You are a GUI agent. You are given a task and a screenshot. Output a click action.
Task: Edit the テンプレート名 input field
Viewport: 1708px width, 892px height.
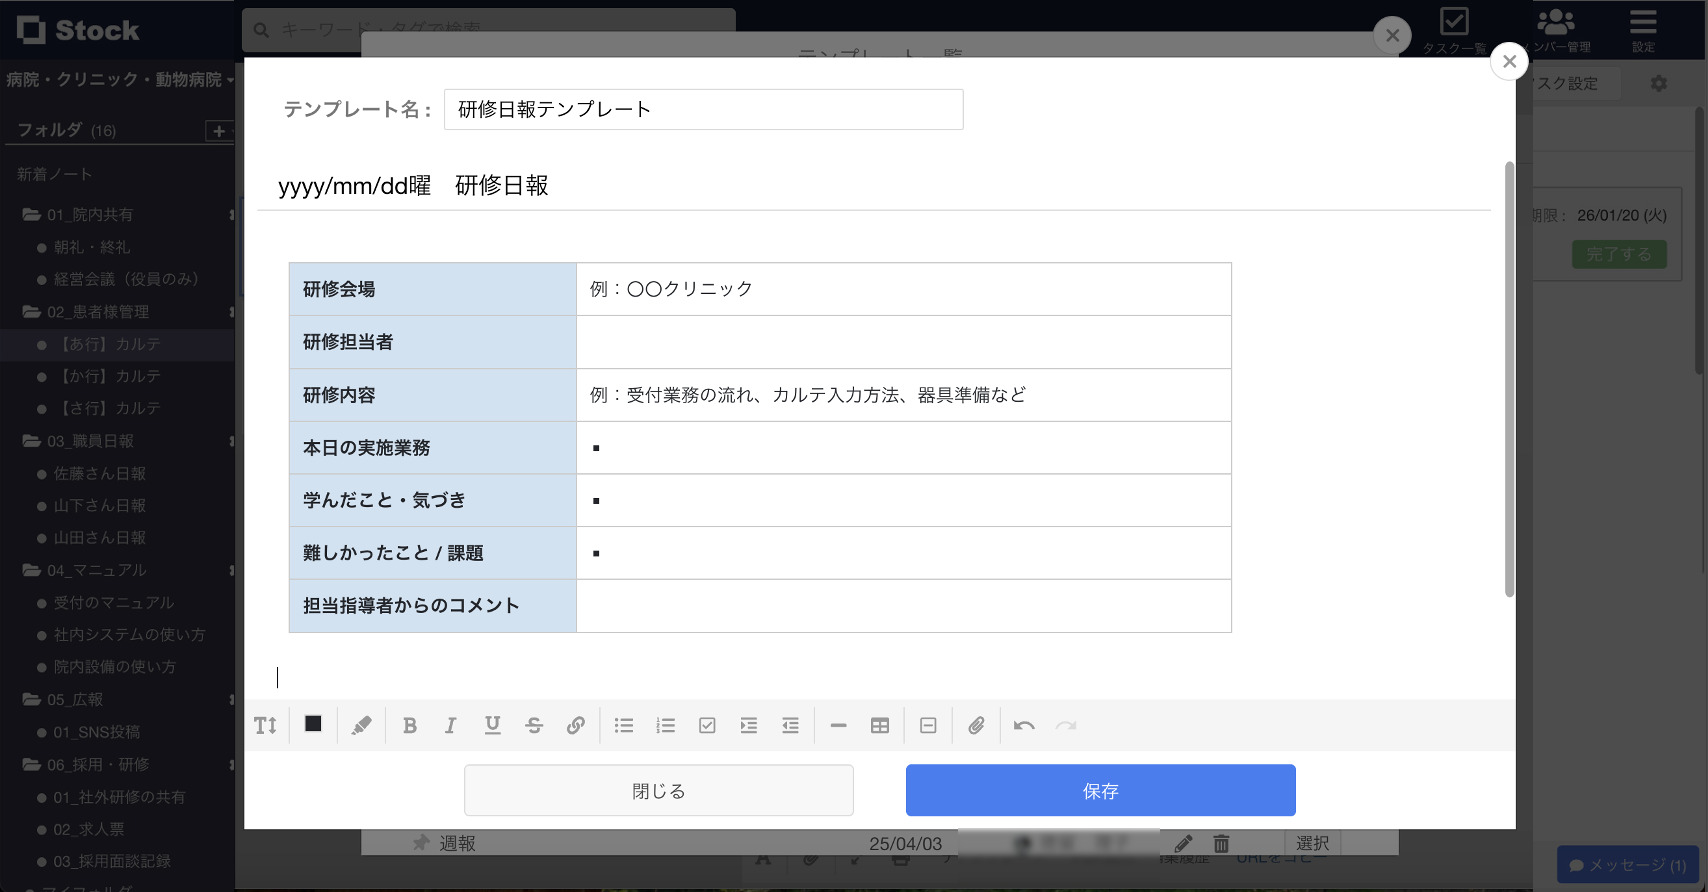click(x=704, y=109)
